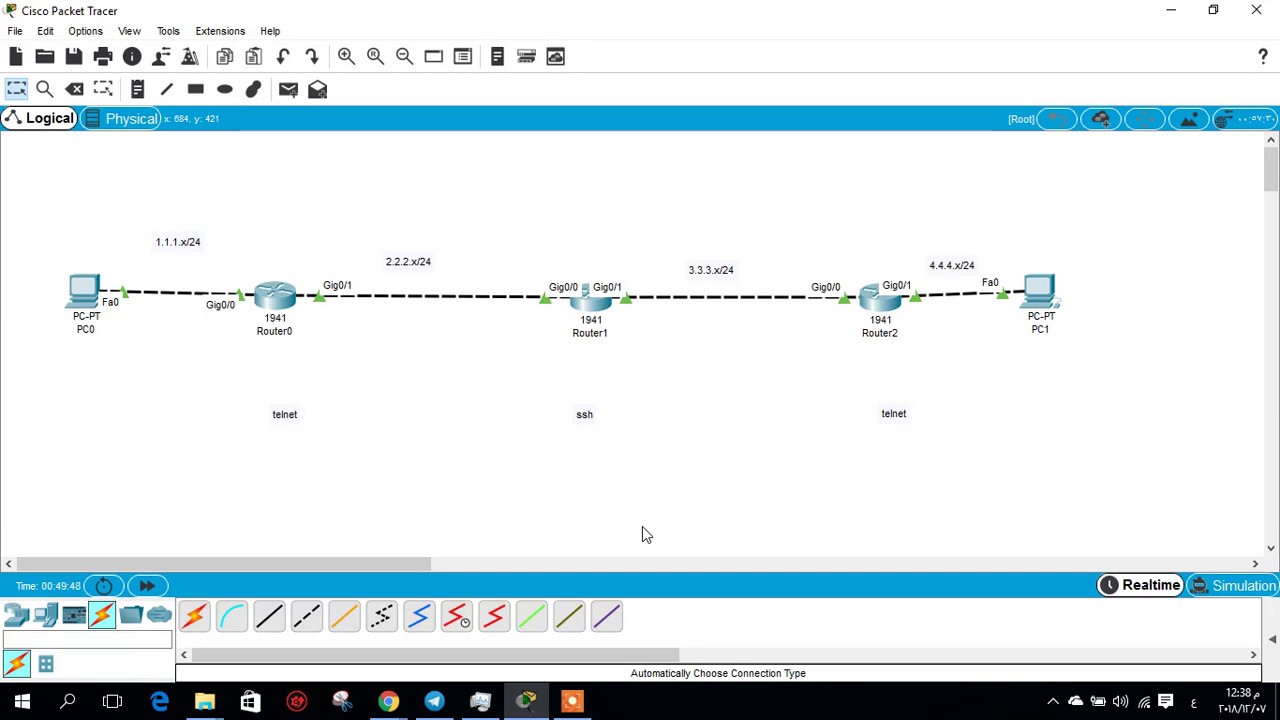Select the Inspect magnifier tool
Viewport: 1280px width, 720px height.
click(45, 90)
